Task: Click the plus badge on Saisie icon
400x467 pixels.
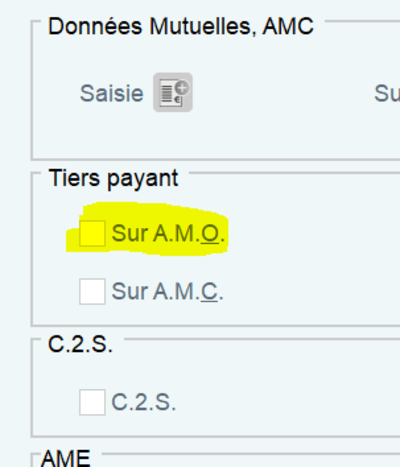Action: [x=182, y=88]
